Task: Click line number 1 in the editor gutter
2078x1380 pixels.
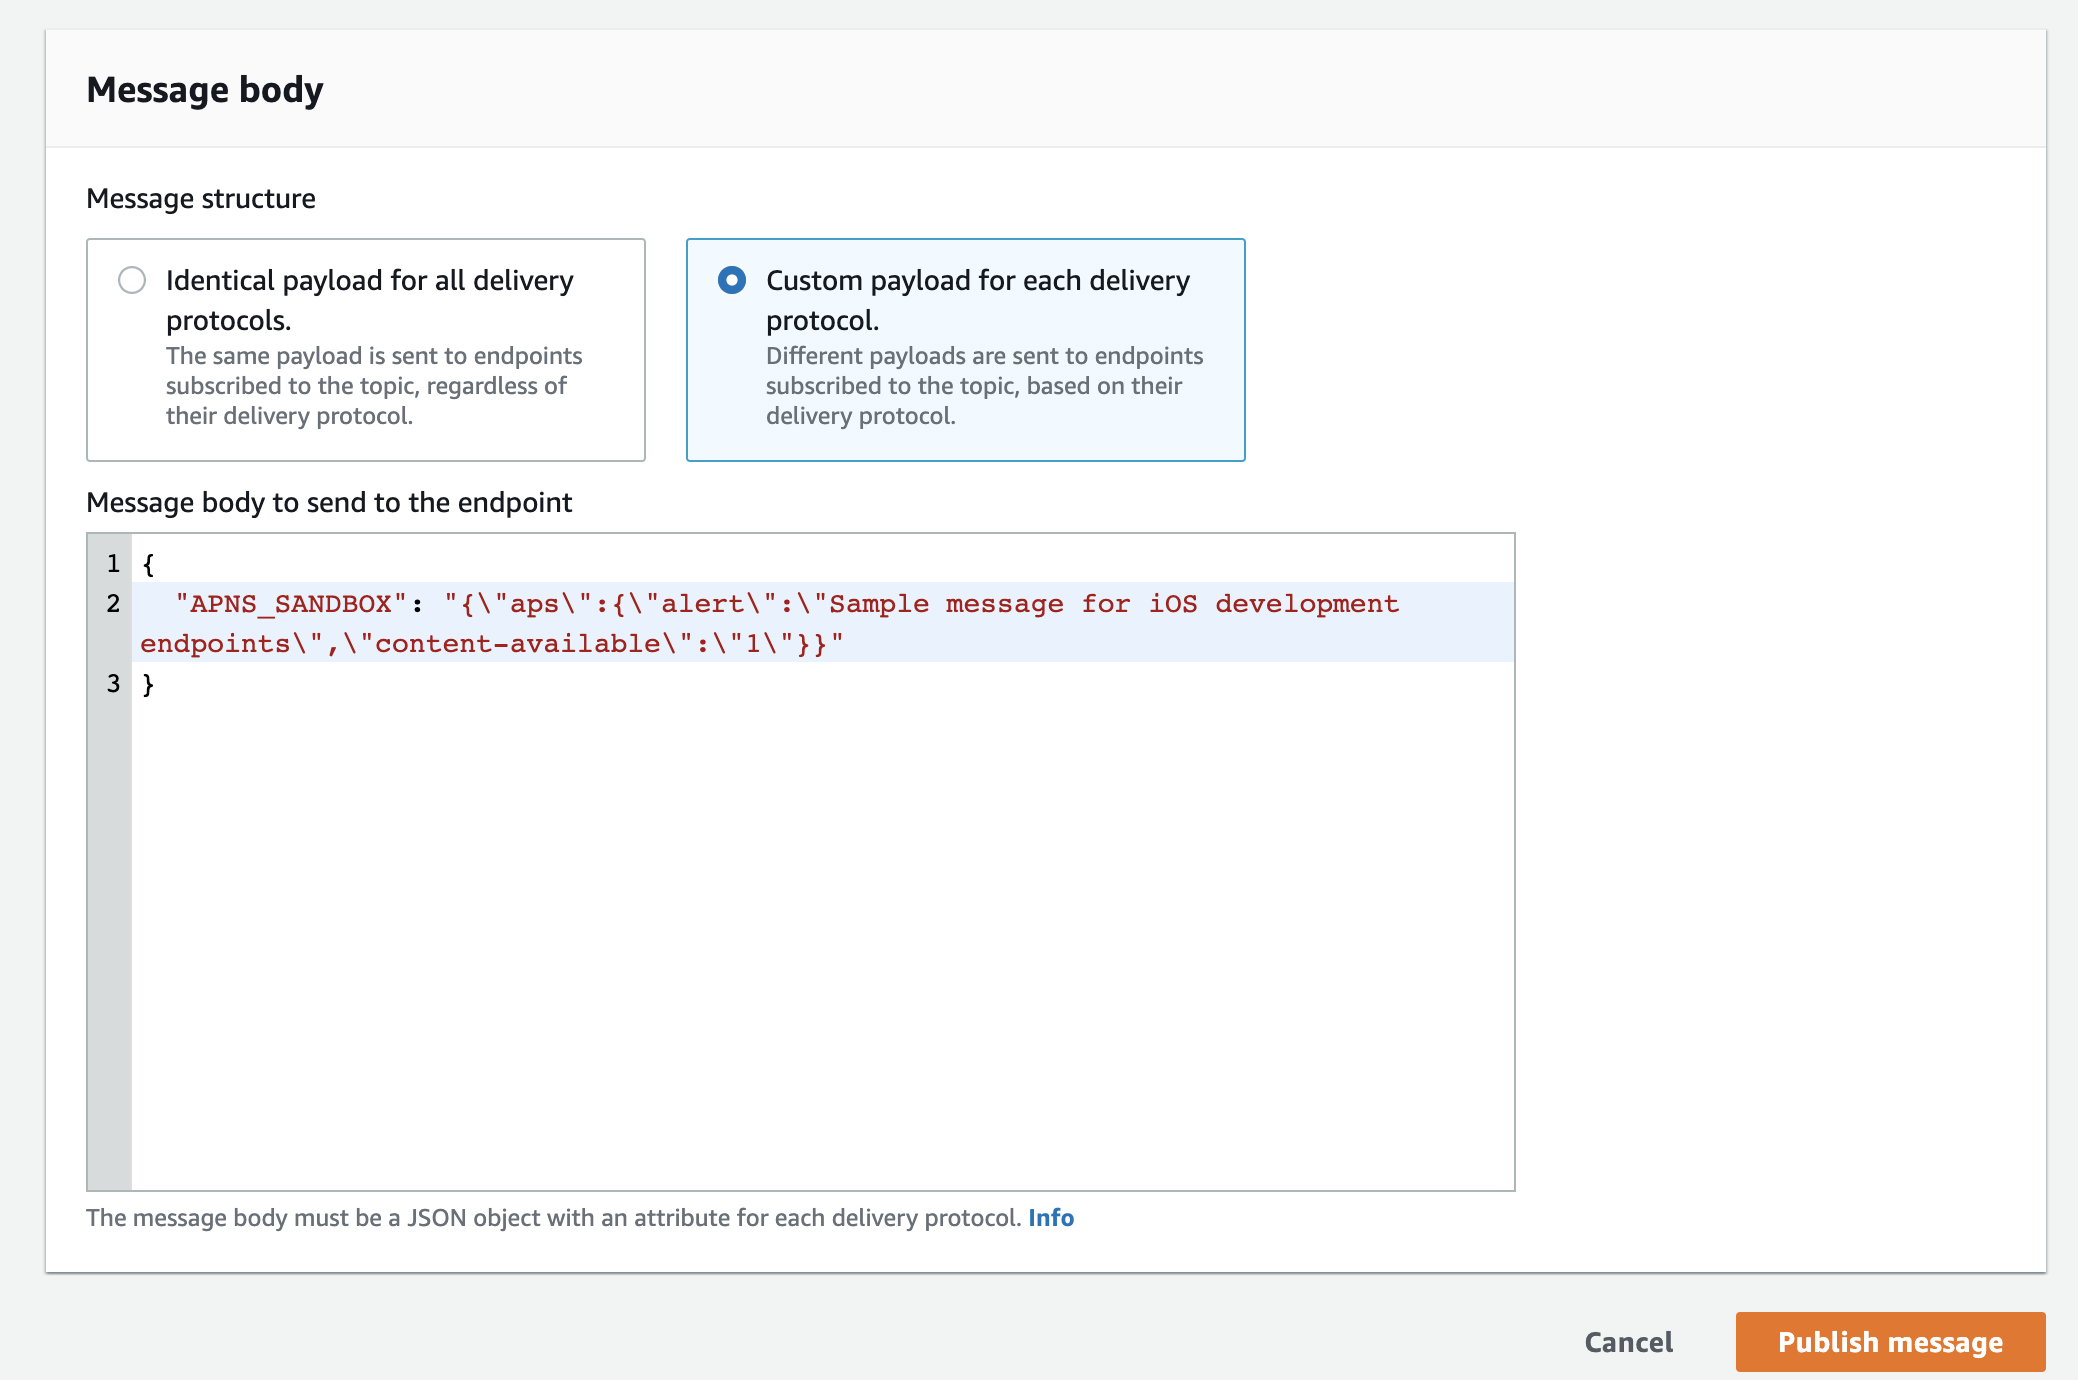Action: point(113,563)
